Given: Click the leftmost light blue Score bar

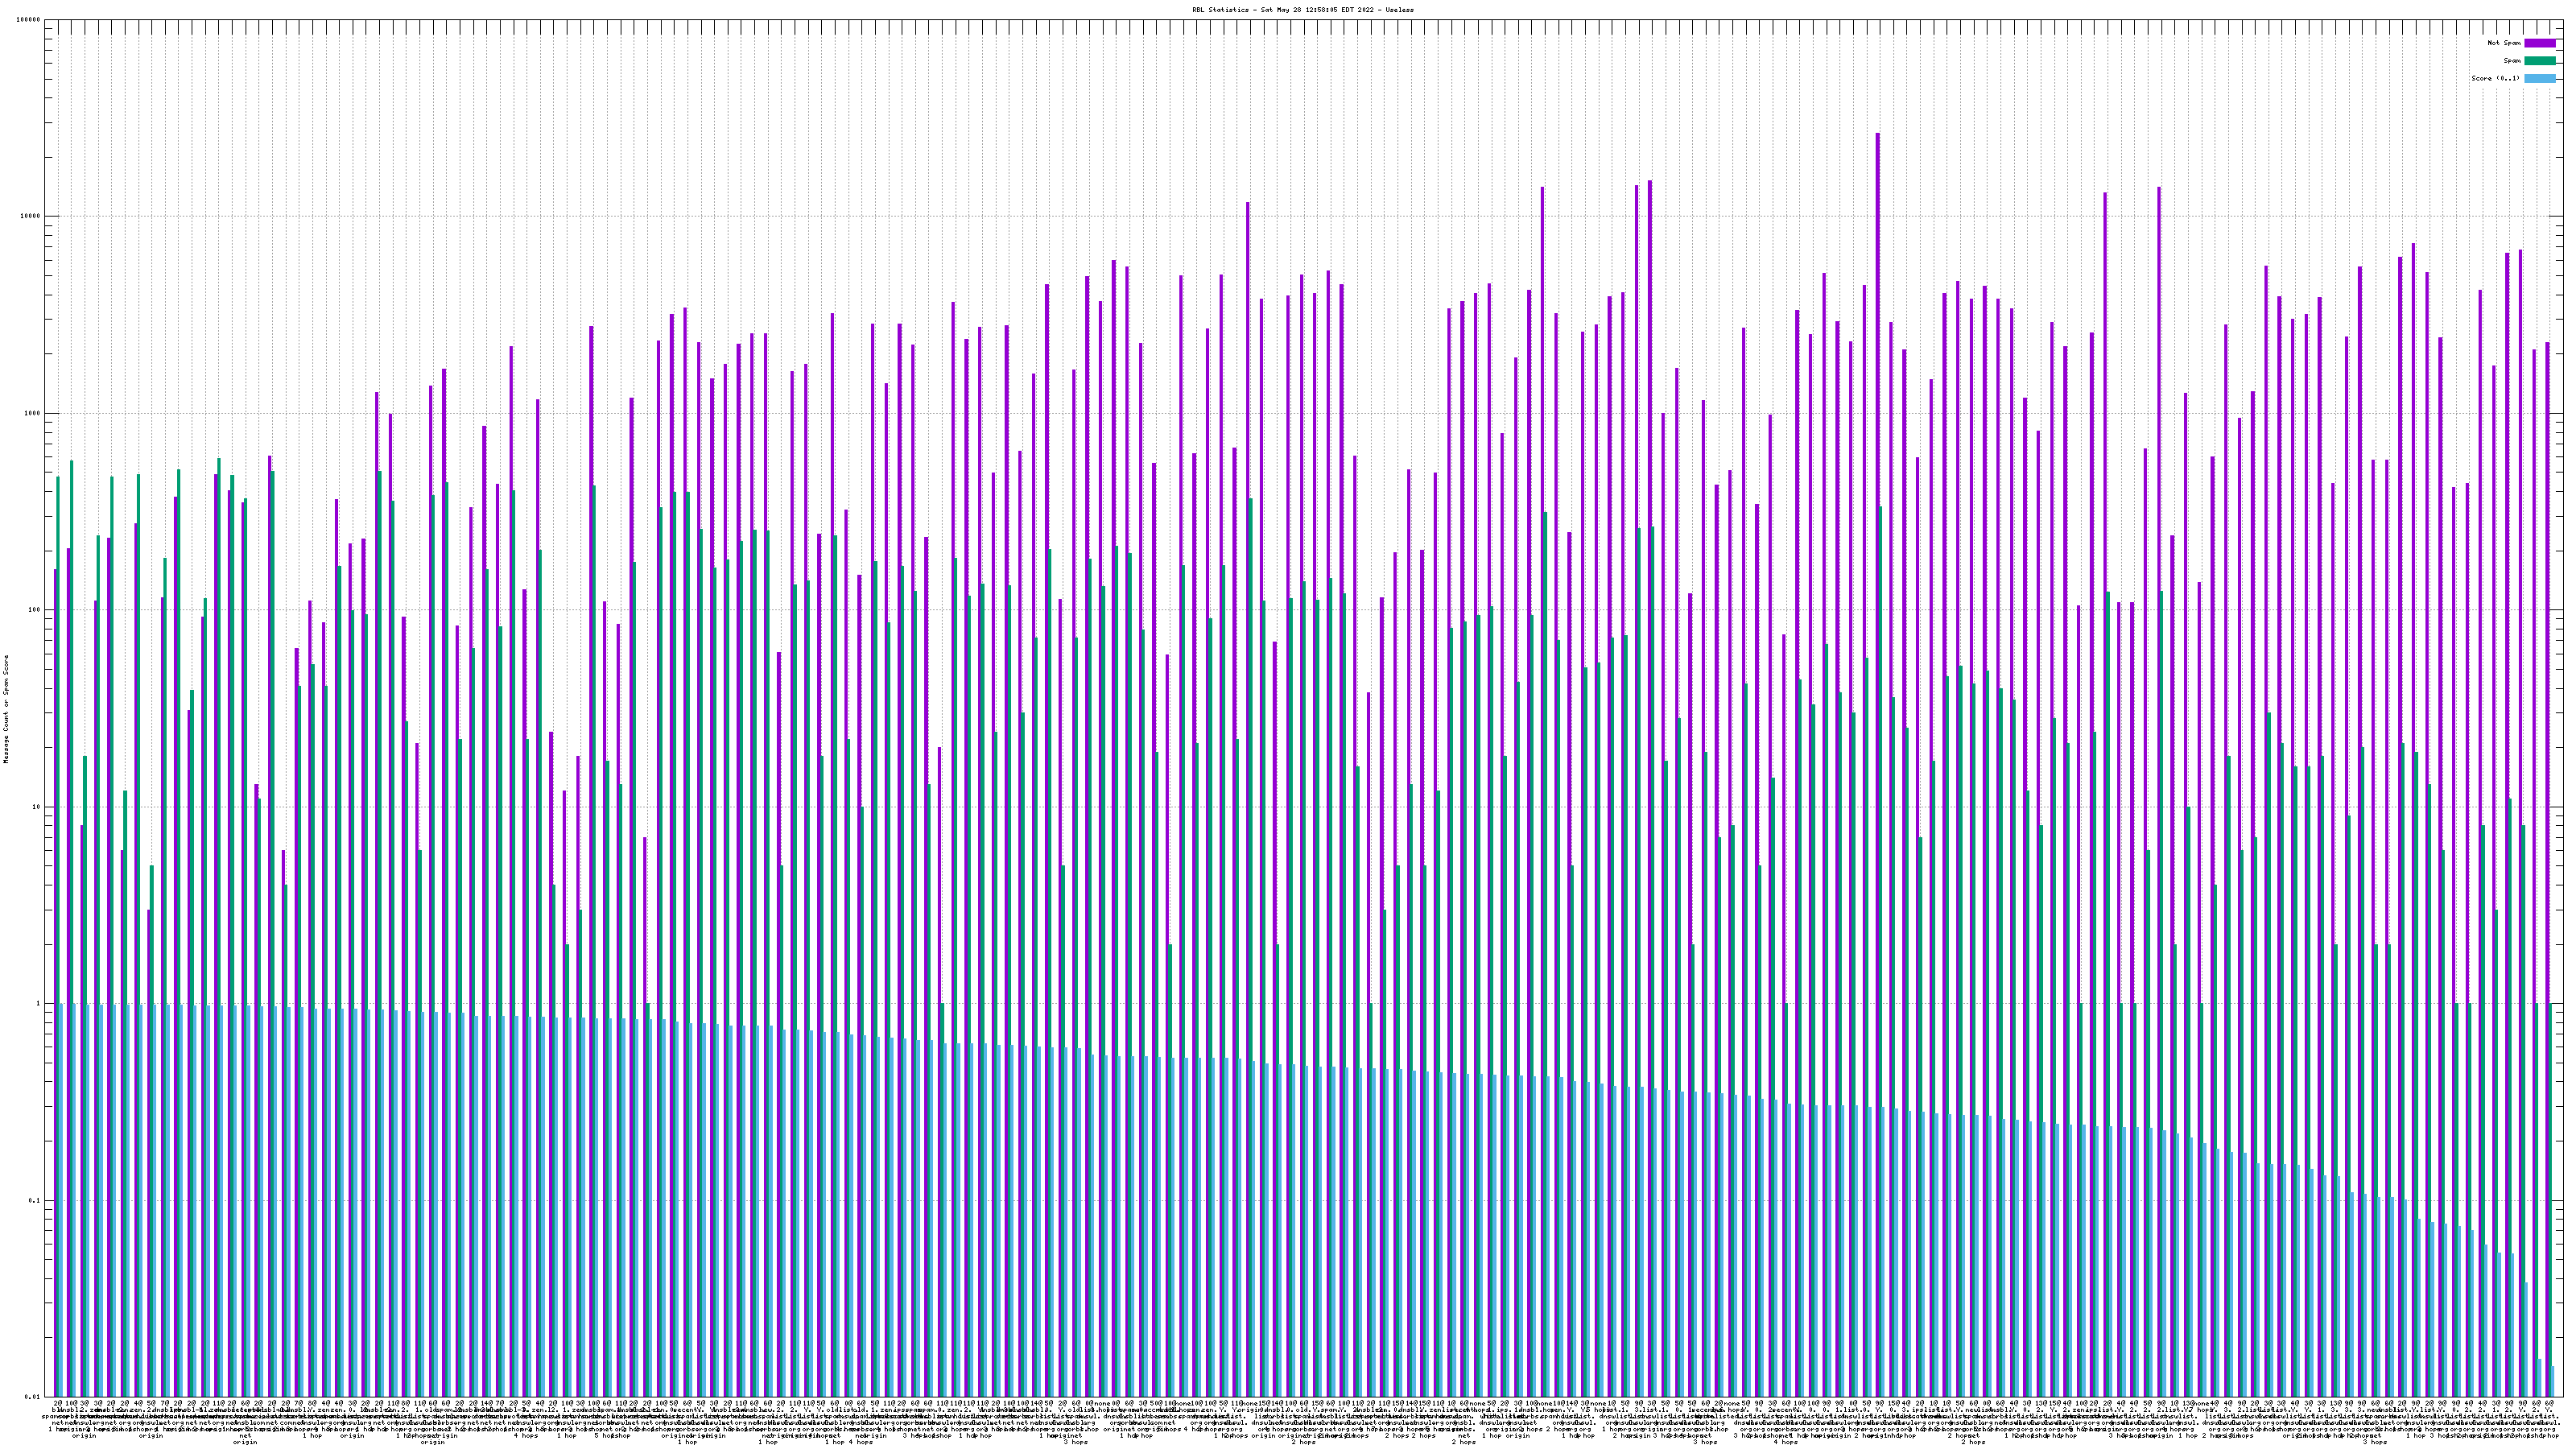Looking at the screenshot, I should tap(62, 1200).
